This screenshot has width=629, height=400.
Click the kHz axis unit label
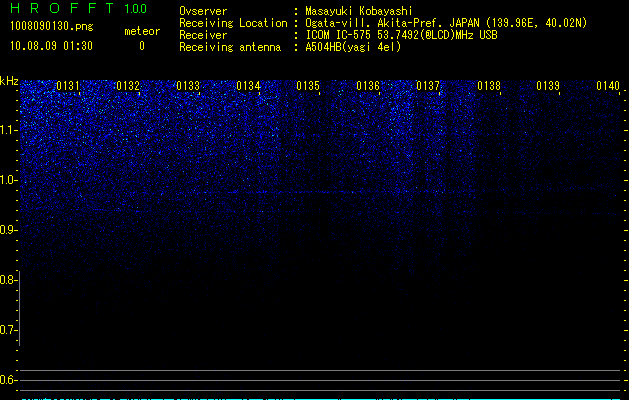(9, 81)
